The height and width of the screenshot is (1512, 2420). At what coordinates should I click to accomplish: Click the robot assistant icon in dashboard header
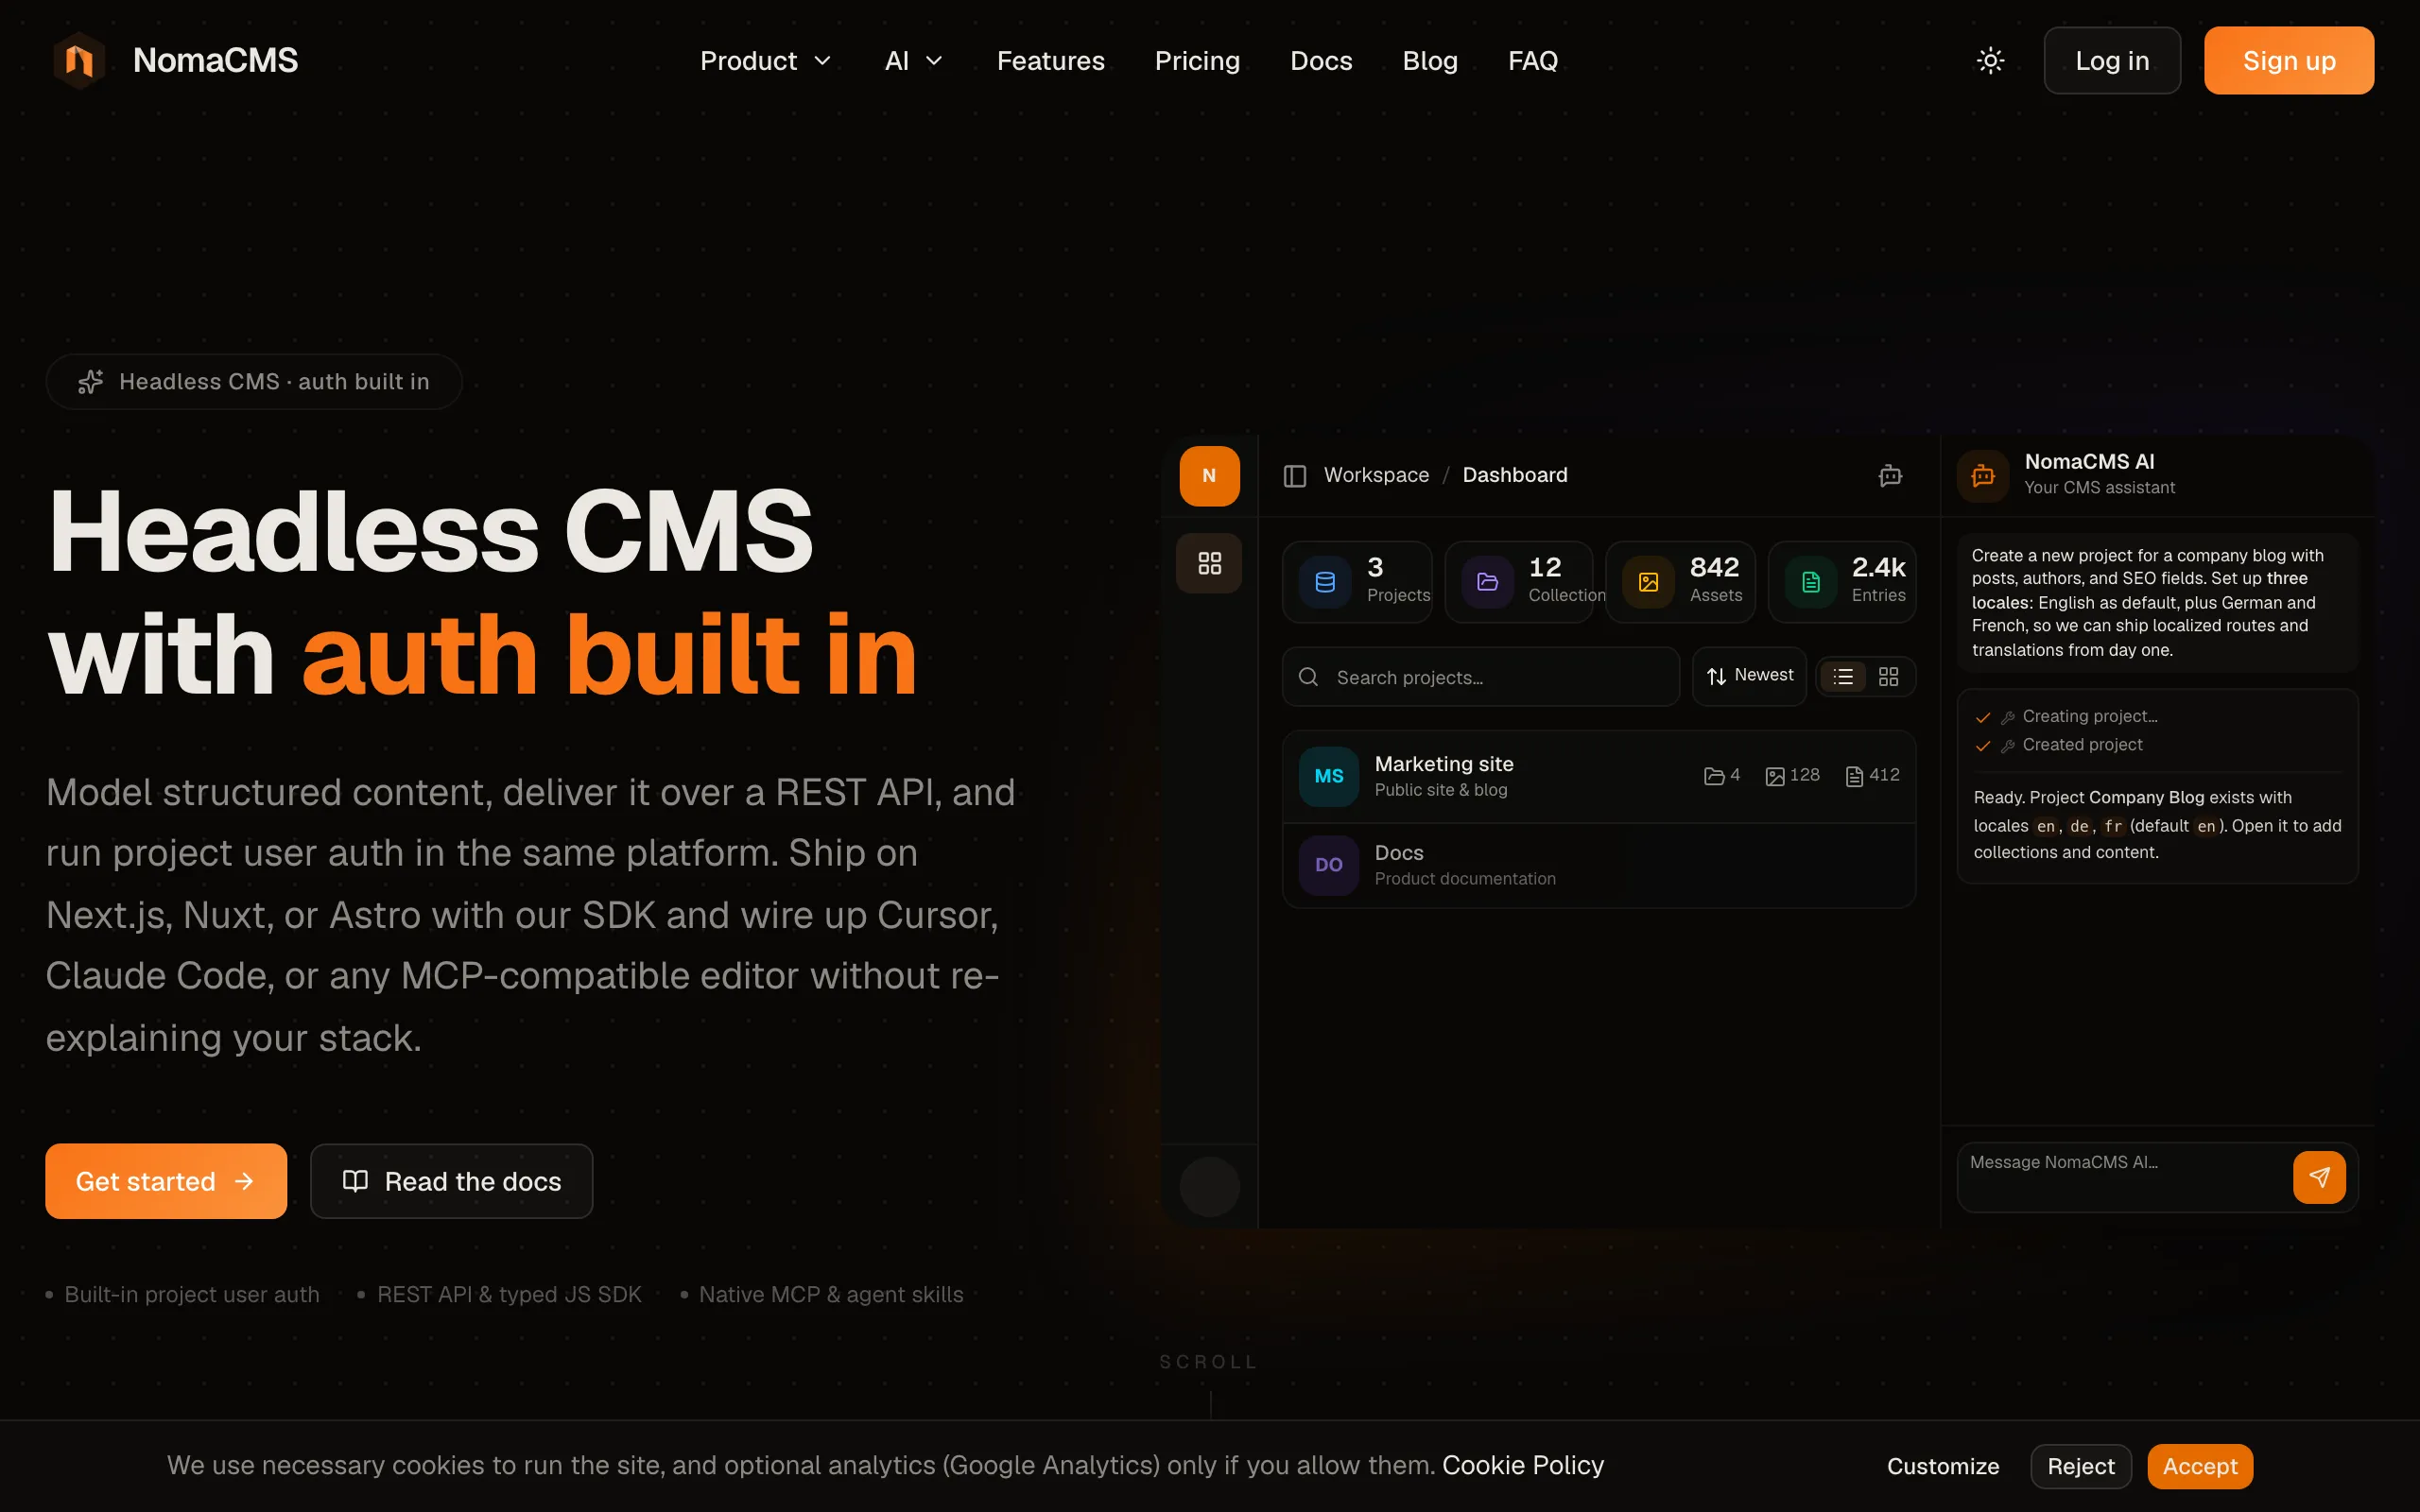point(1890,476)
